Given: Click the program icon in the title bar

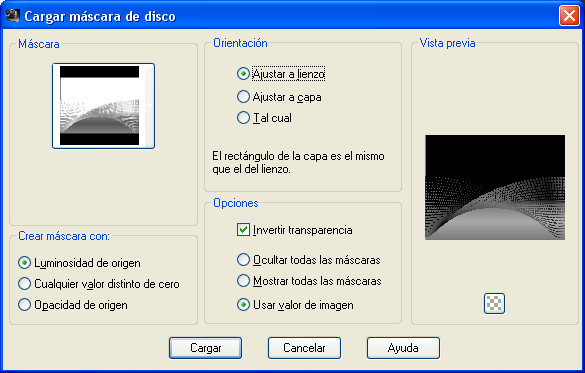Looking at the screenshot, I should click(12, 15).
